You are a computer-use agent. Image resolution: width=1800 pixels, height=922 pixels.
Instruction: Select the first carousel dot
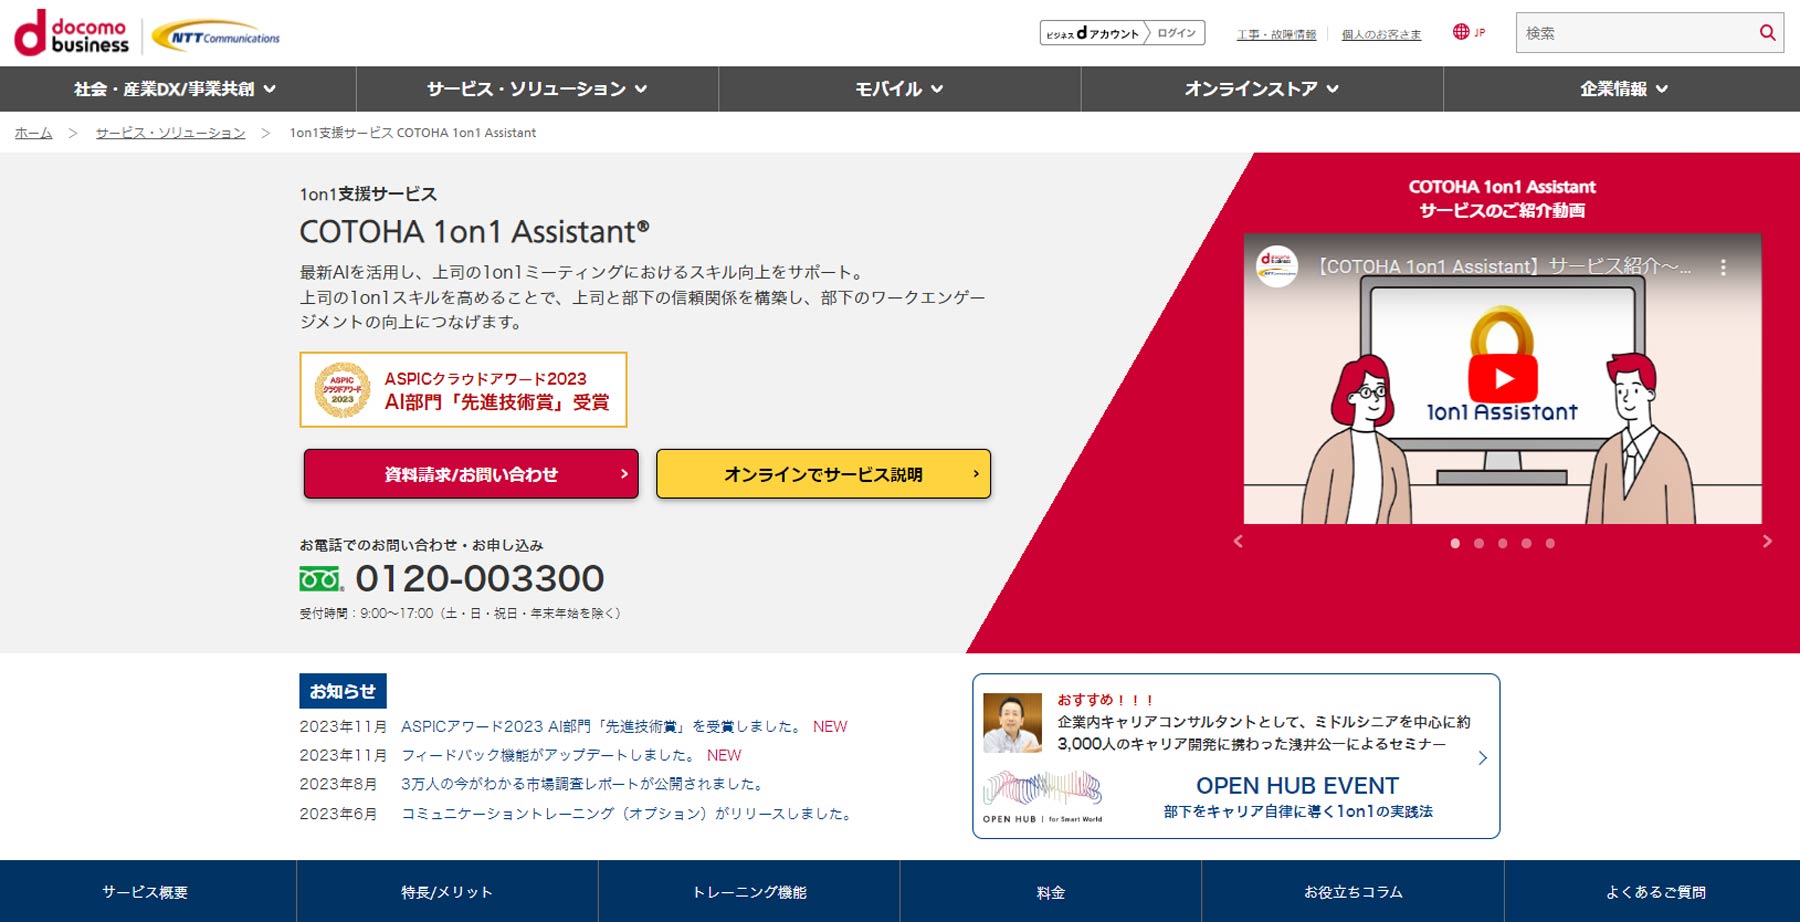(x=1454, y=543)
